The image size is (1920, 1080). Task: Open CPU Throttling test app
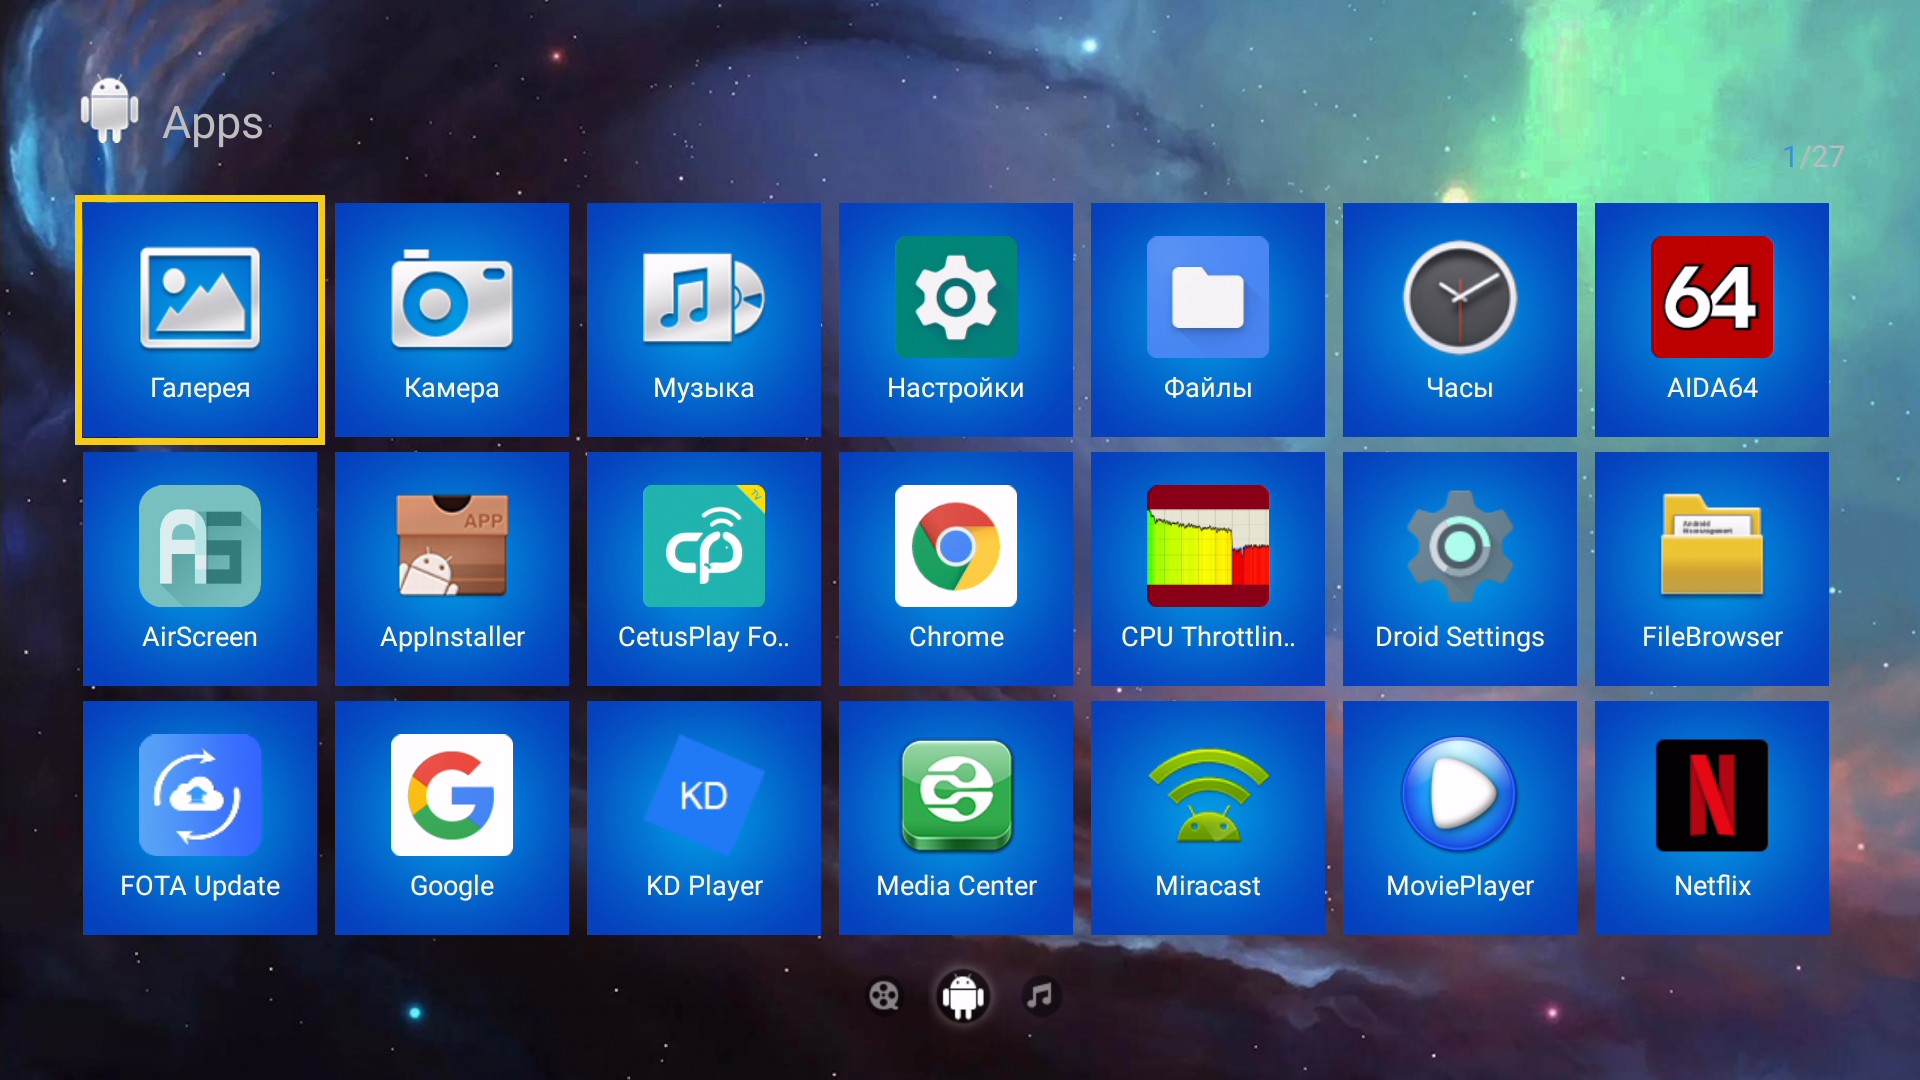pyautogui.click(x=1208, y=568)
